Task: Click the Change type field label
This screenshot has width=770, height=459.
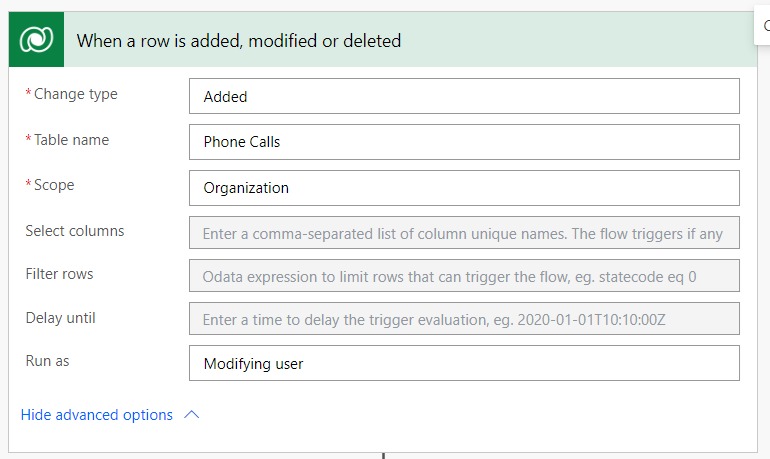Action: [72, 94]
